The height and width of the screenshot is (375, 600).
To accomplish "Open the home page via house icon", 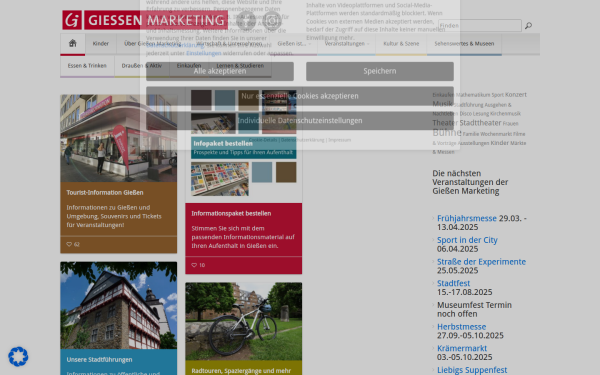I will coord(72,43).
